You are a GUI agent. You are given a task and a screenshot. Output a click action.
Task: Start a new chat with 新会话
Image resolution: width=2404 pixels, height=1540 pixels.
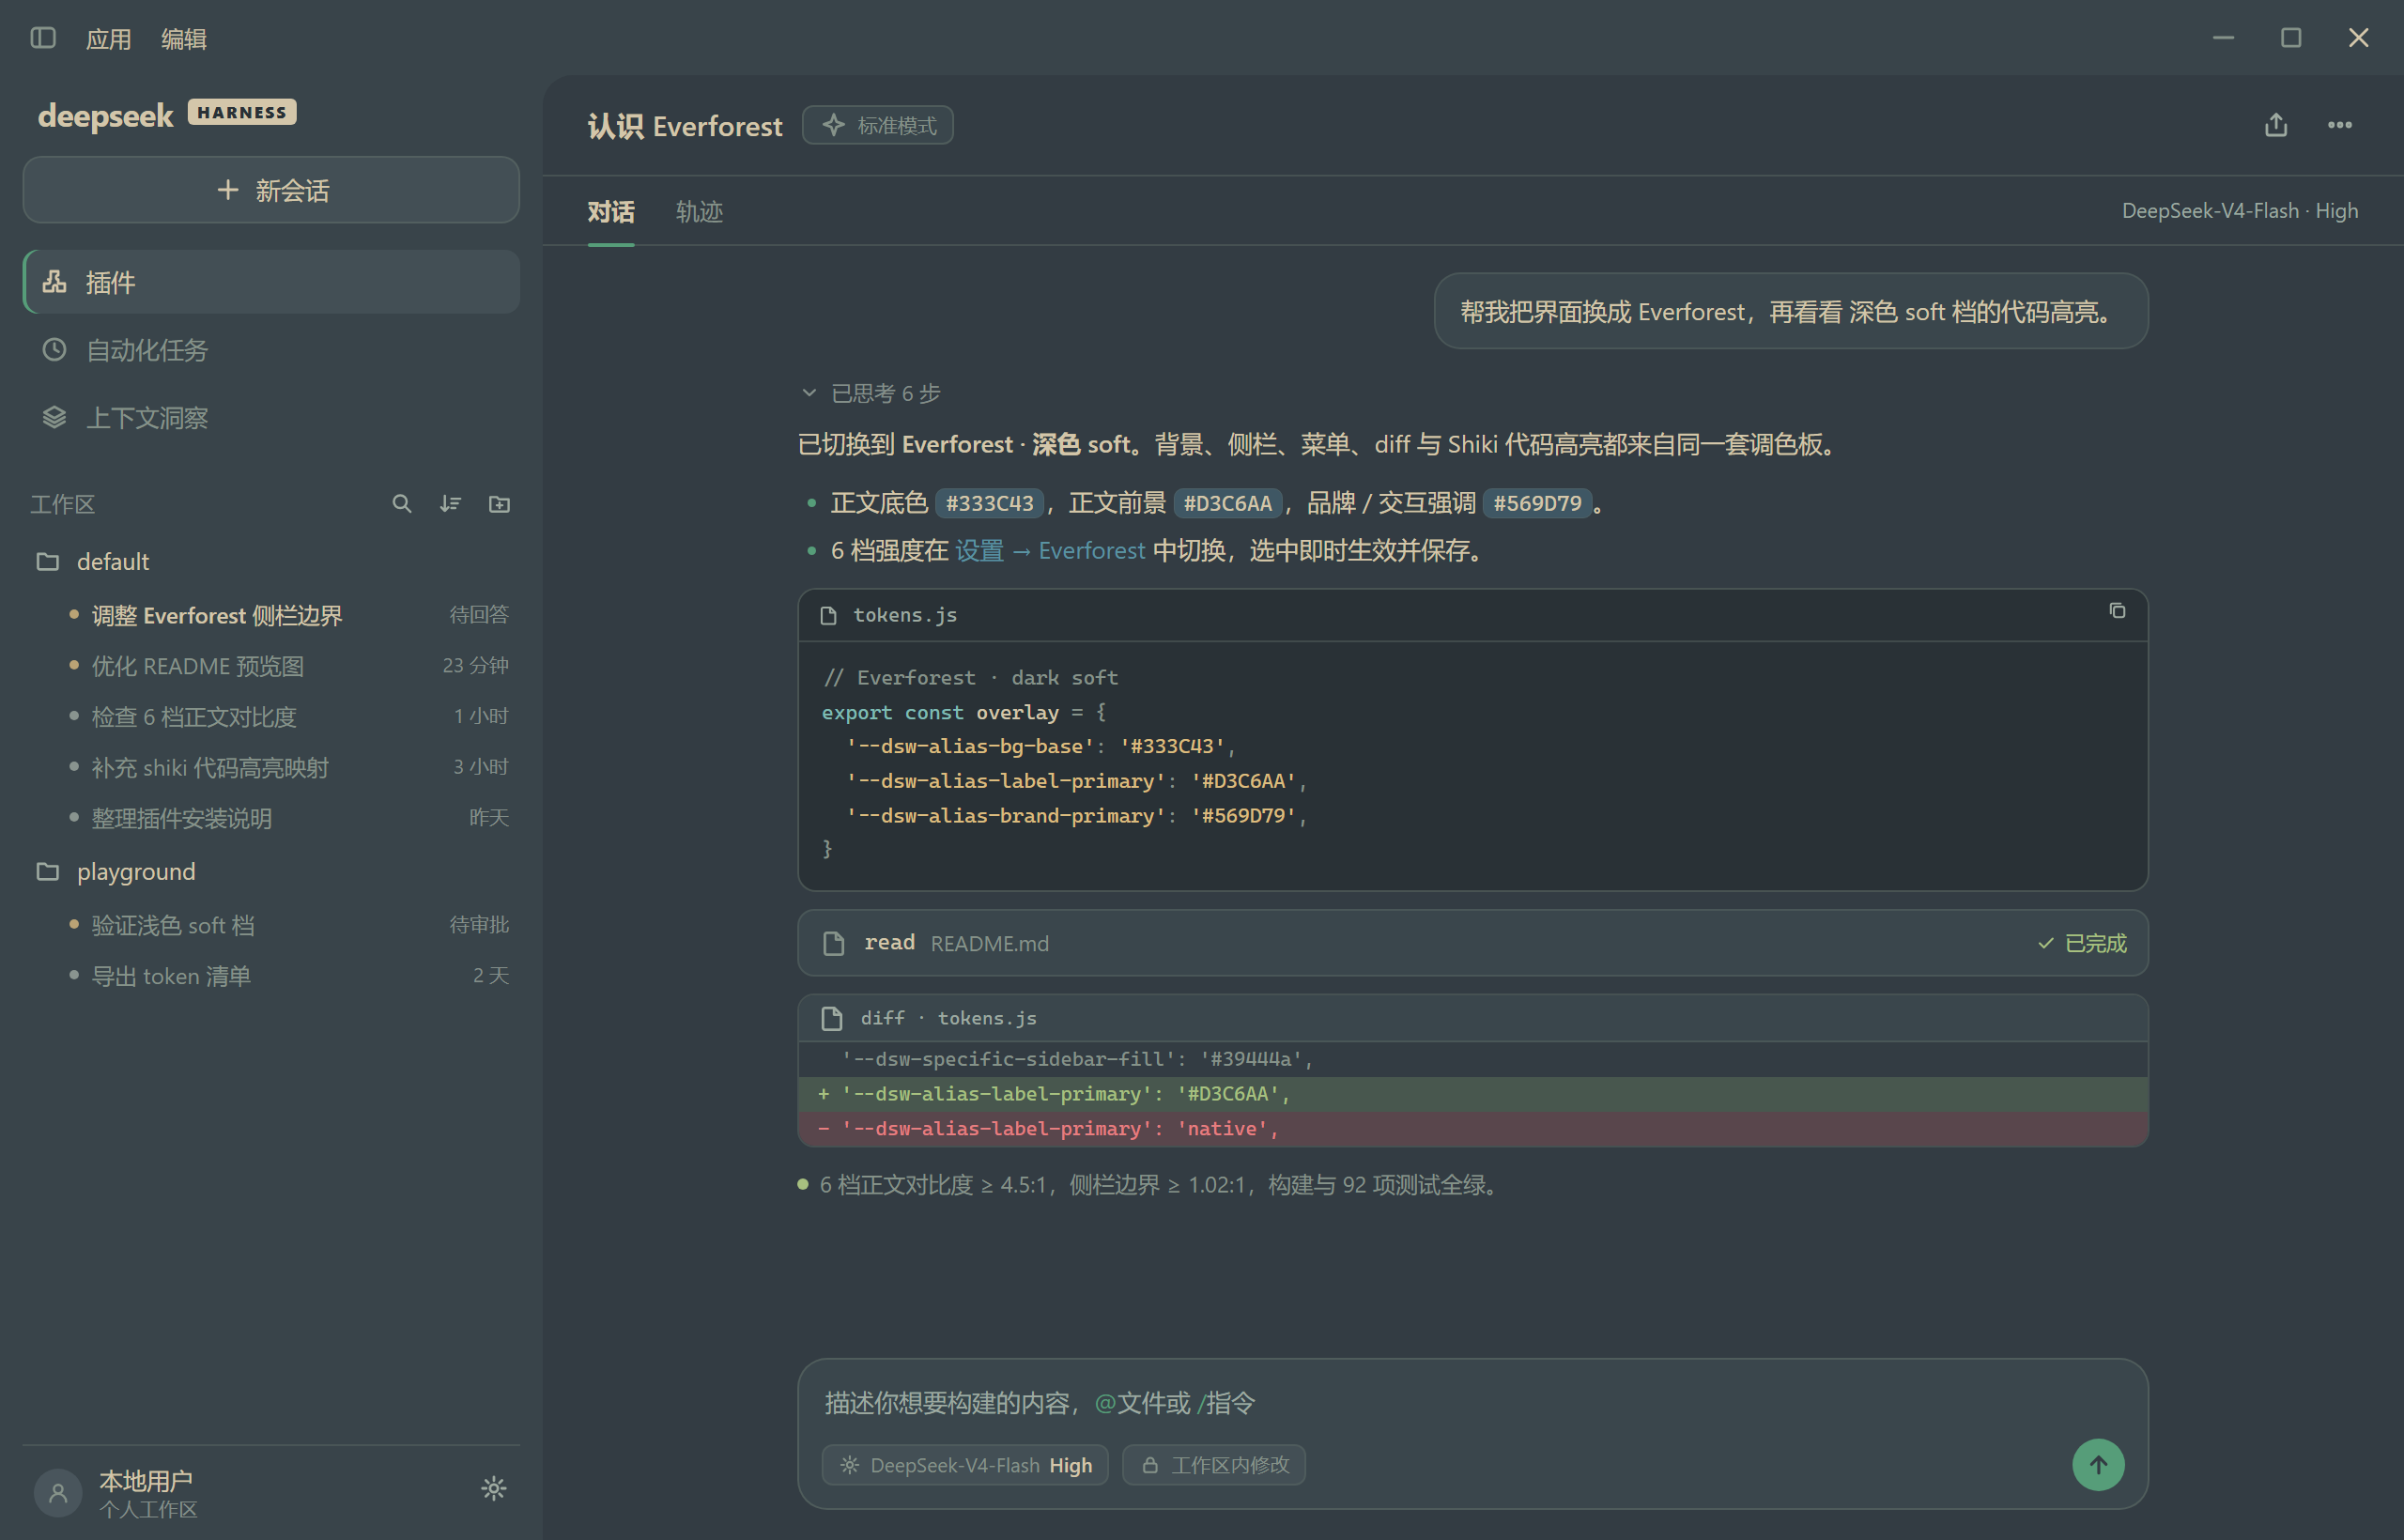point(271,190)
